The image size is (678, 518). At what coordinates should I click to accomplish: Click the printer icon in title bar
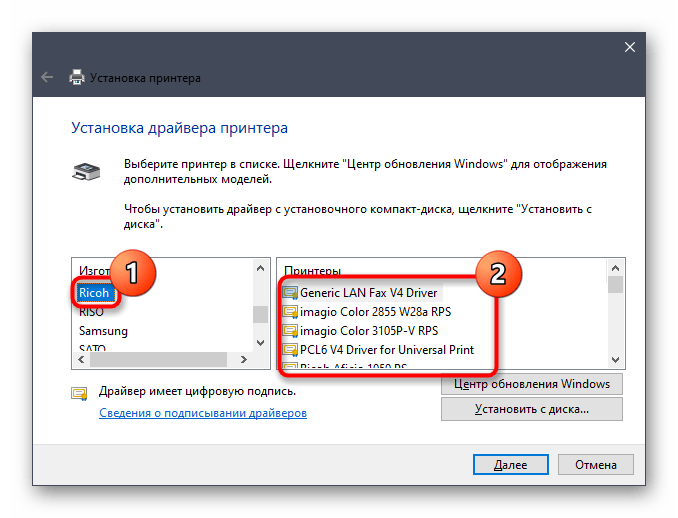(77, 77)
